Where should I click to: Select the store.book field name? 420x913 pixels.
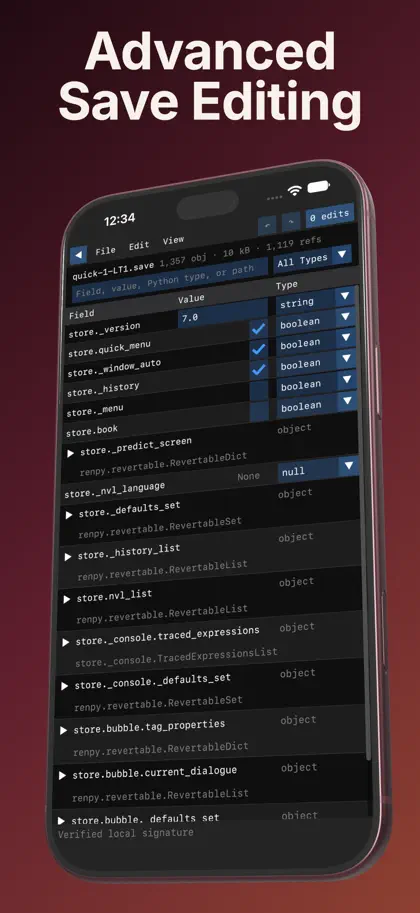(91, 431)
